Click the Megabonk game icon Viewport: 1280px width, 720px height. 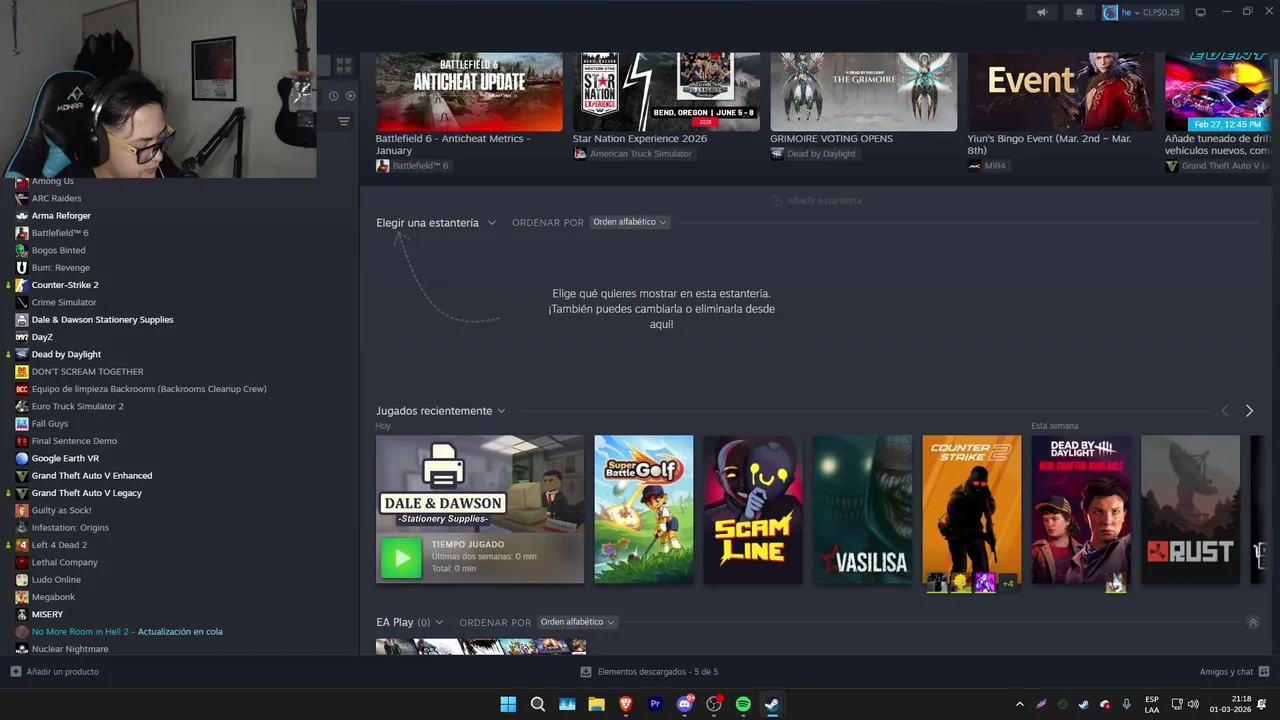22,597
